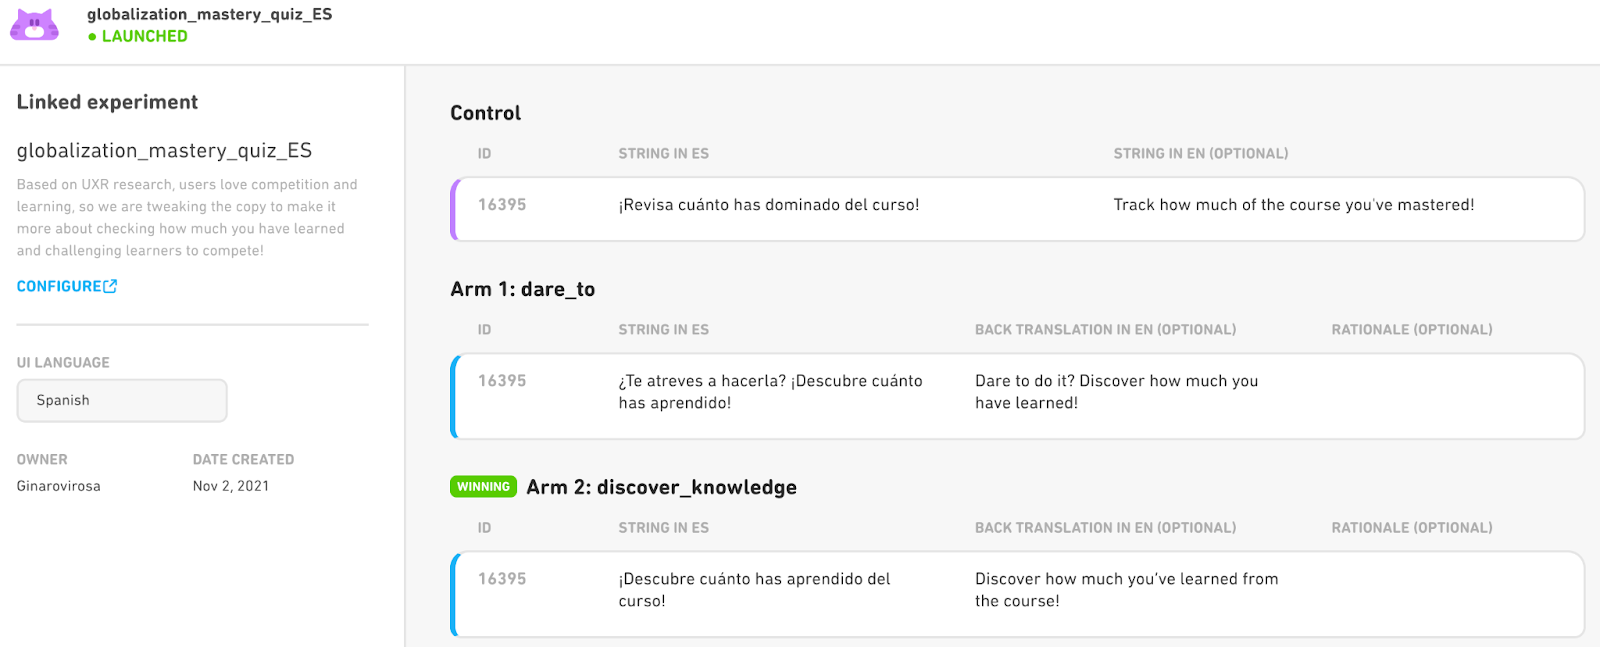1600x647 pixels.
Task: Click the ID column header under Control
Action: pos(484,154)
